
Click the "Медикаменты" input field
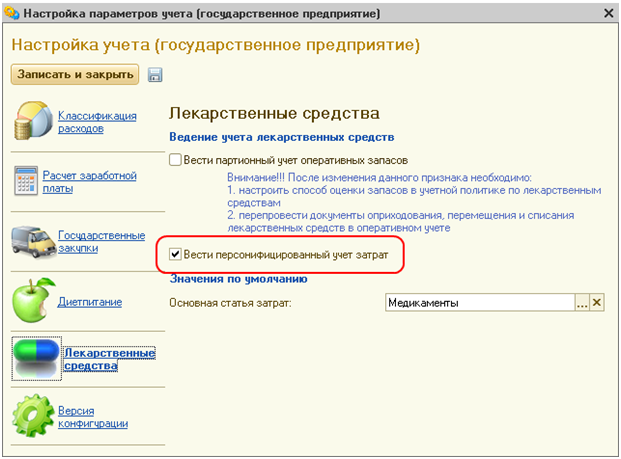click(478, 303)
